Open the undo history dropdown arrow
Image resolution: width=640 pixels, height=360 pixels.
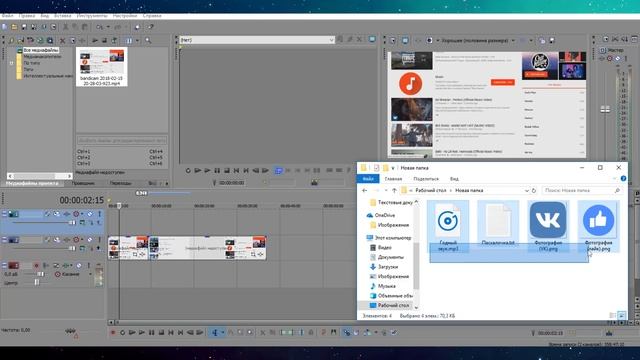pos(108,27)
